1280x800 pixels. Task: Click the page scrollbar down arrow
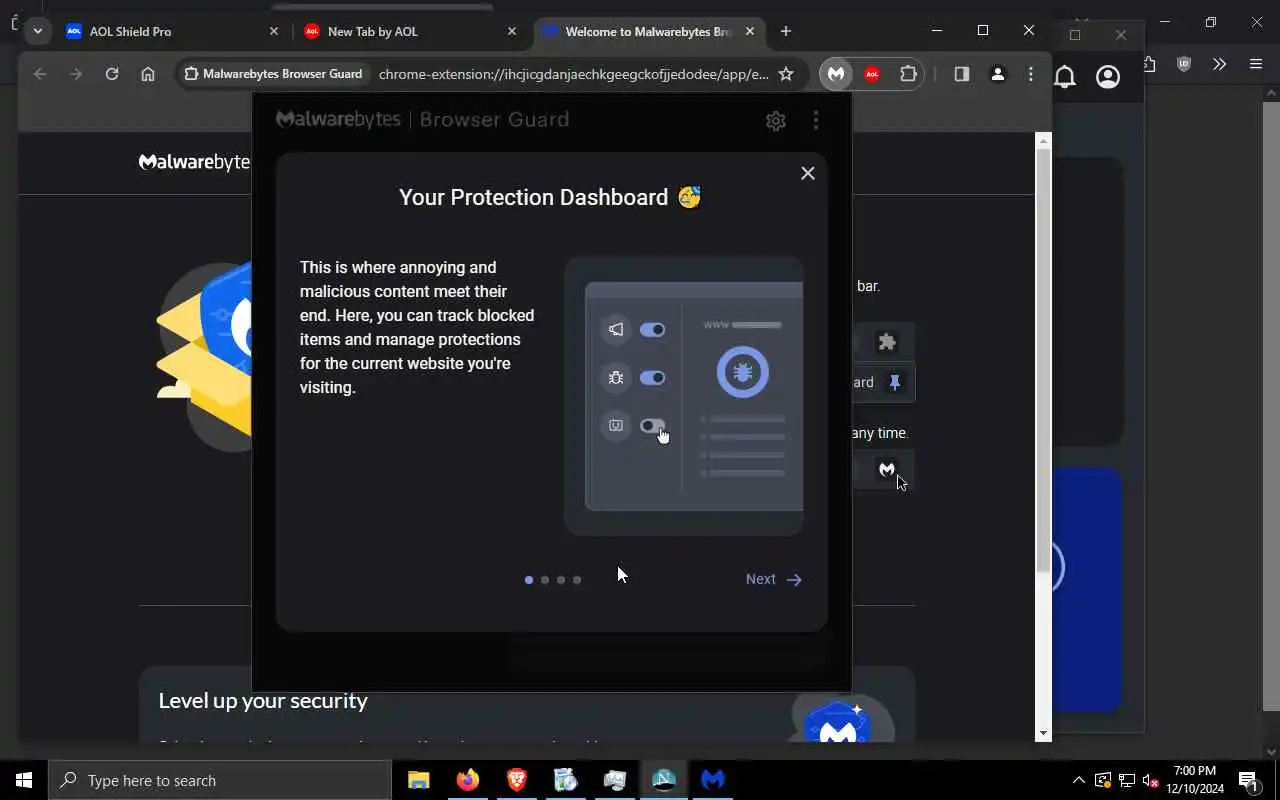(1043, 733)
